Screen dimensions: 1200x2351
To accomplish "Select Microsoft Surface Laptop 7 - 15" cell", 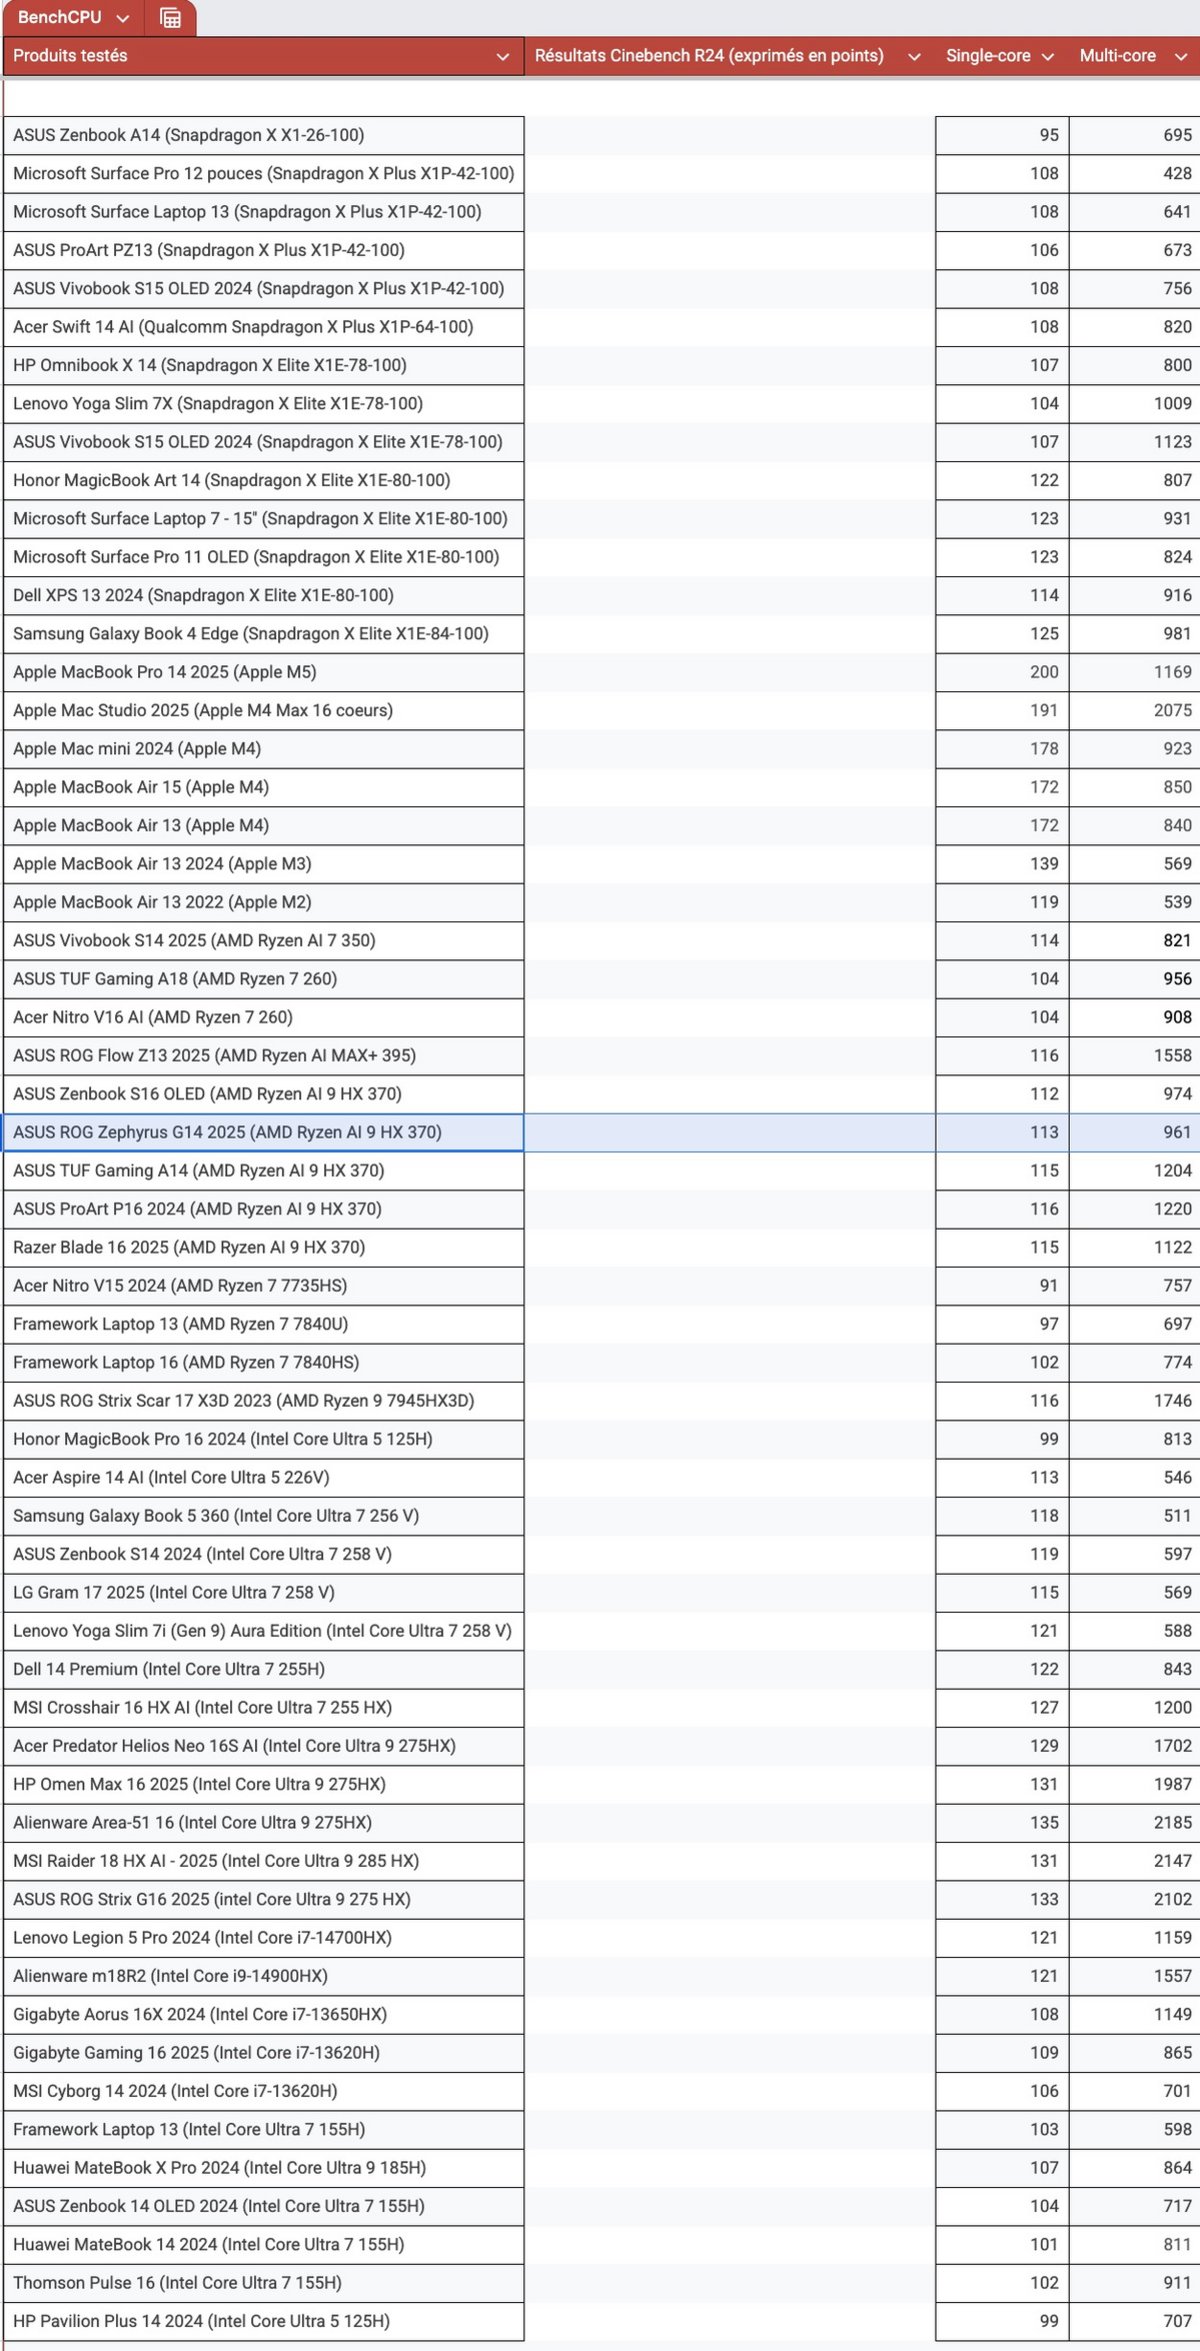I will [263, 519].
